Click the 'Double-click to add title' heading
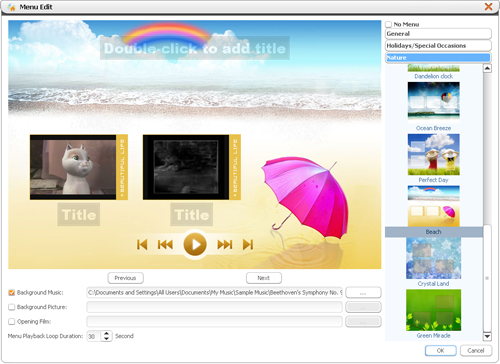The image size is (500, 364). tap(195, 48)
